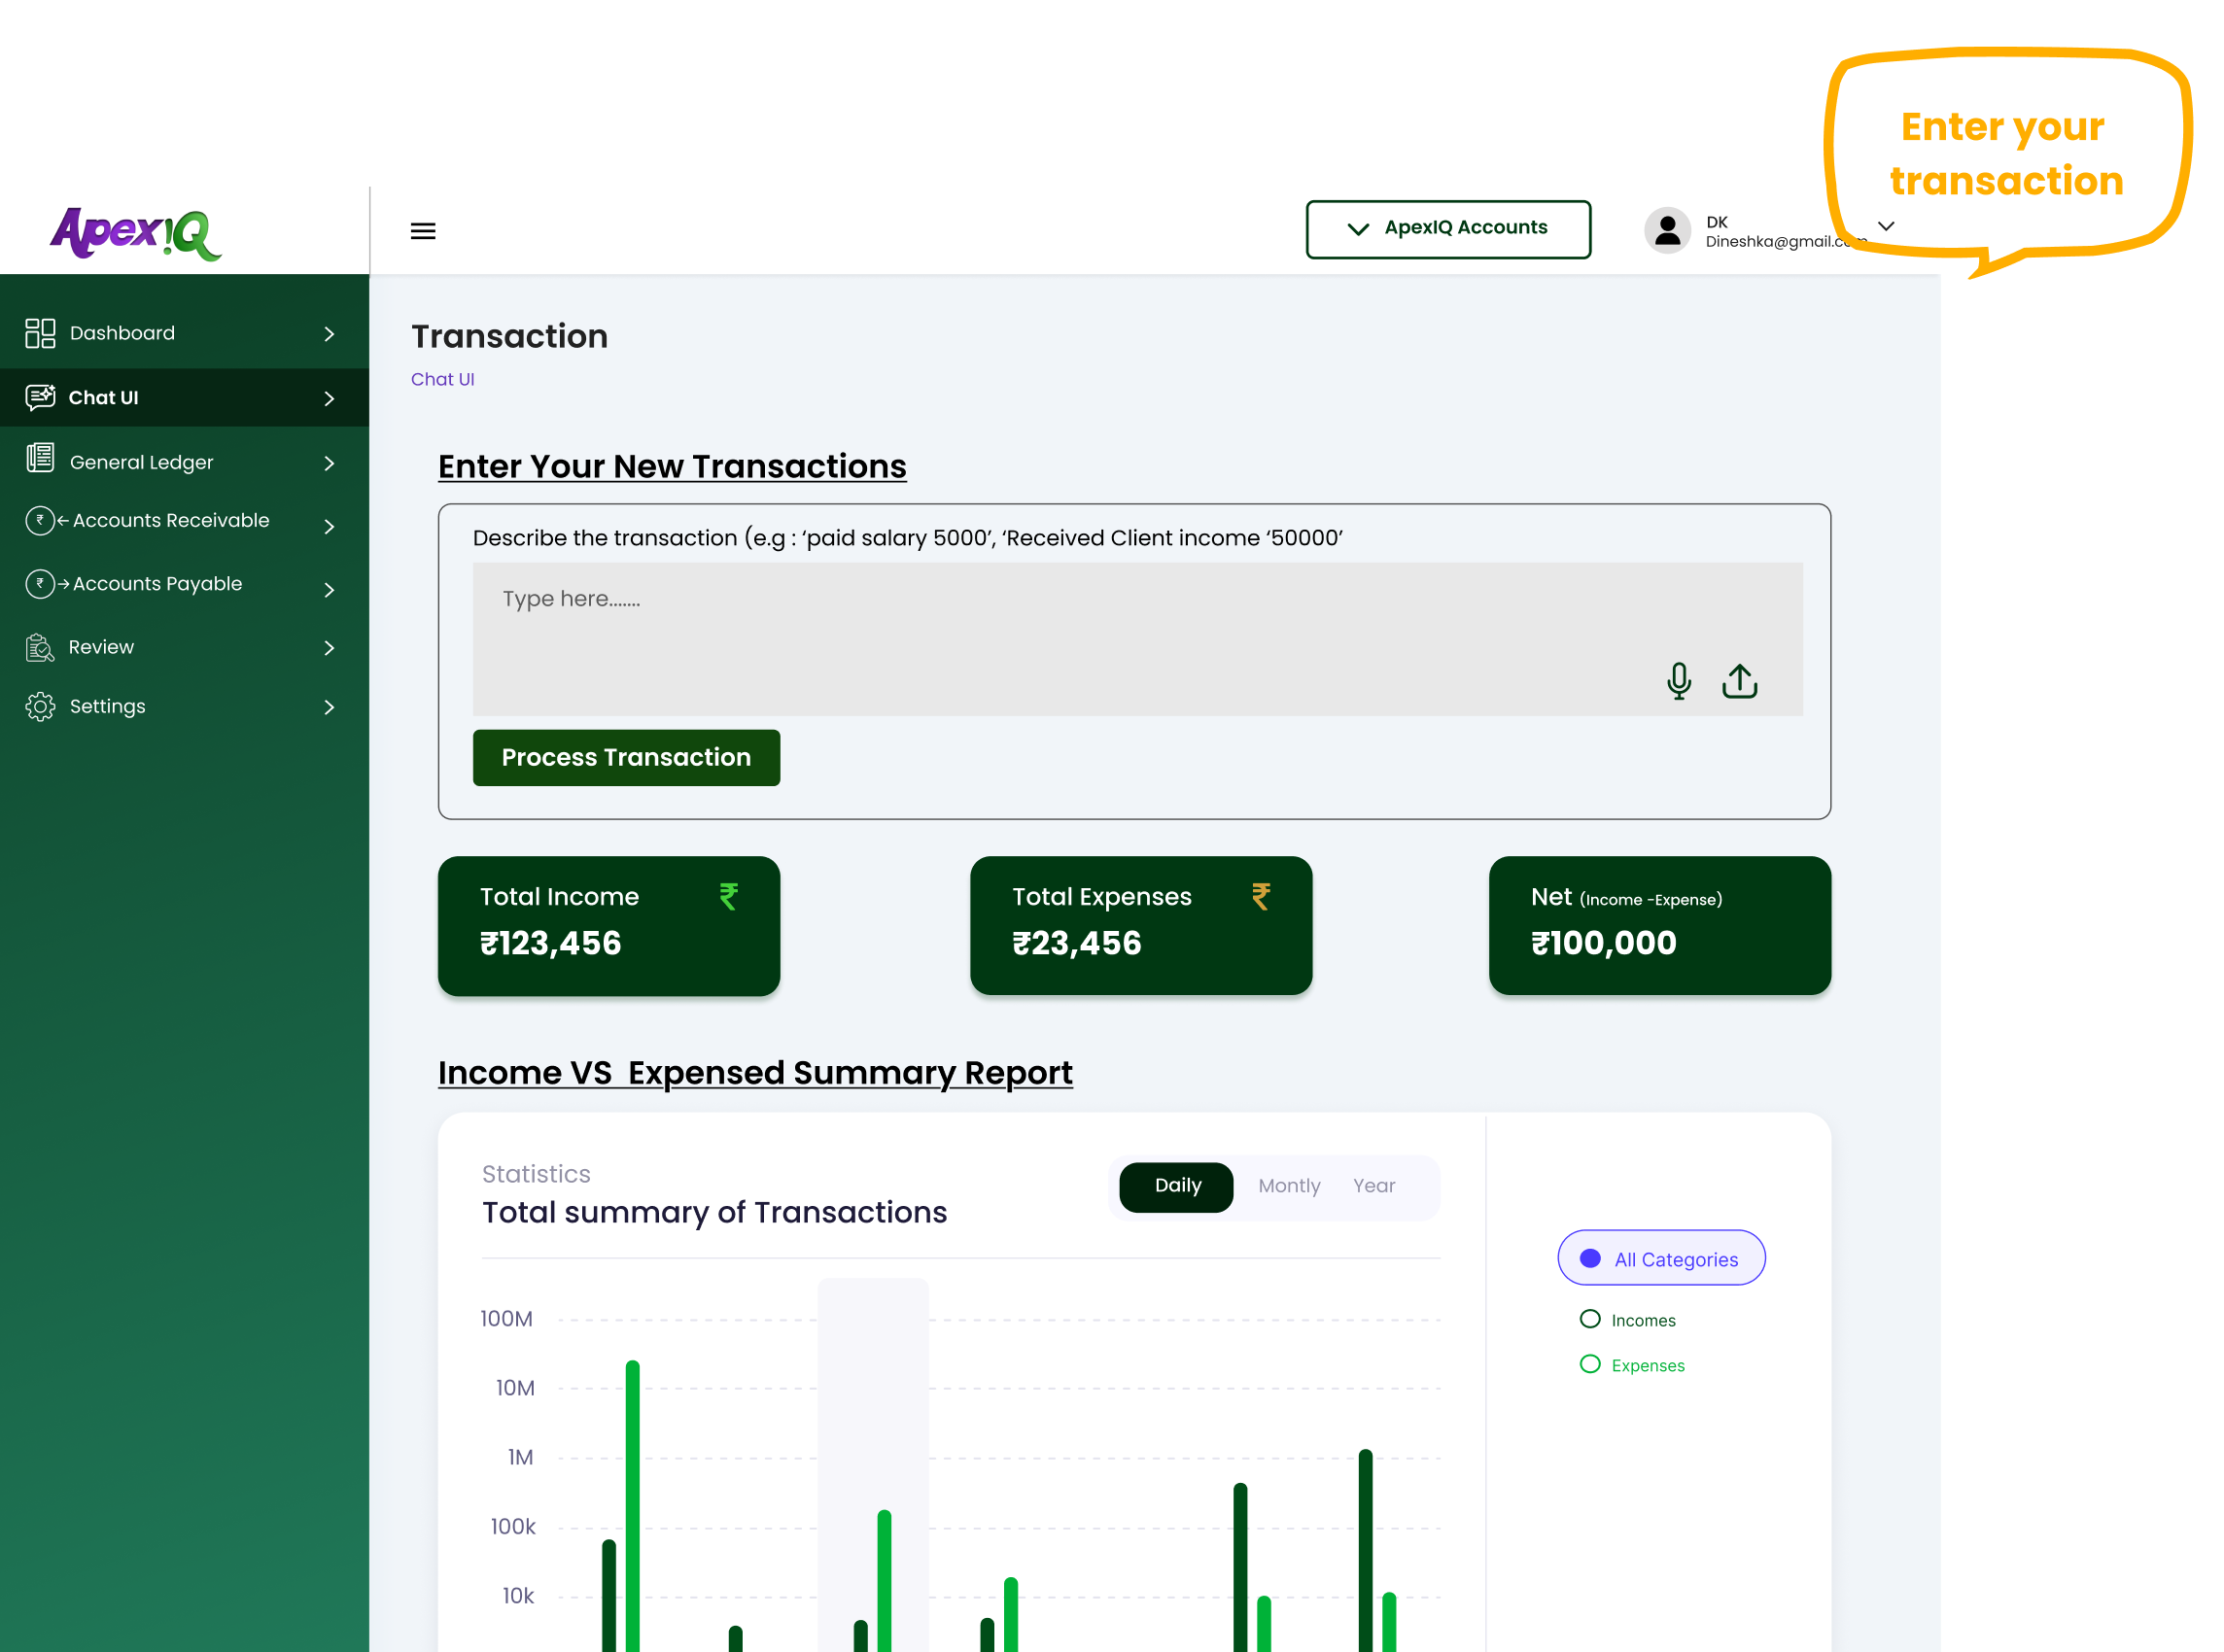Open the Chat UI breadcrumb link
The width and height of the screenshot is (2224, 1652).
click(x=442, y=379)
